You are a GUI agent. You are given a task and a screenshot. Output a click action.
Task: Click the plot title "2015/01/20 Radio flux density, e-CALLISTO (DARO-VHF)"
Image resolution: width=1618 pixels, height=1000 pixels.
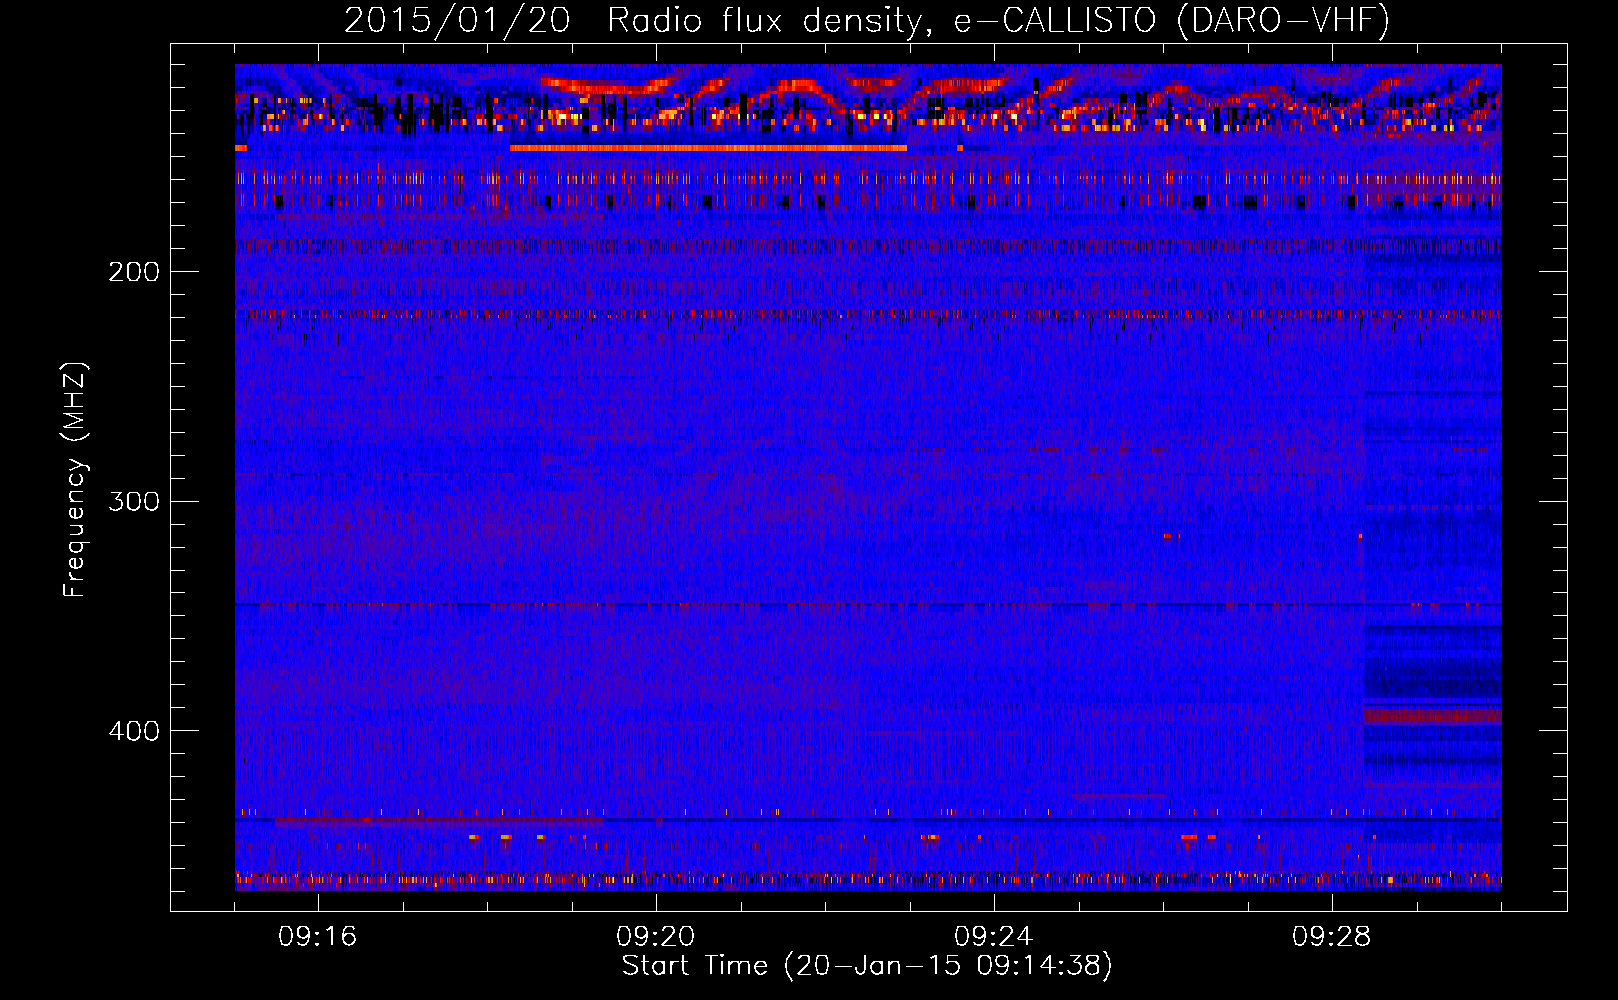(x=867, y=20)
